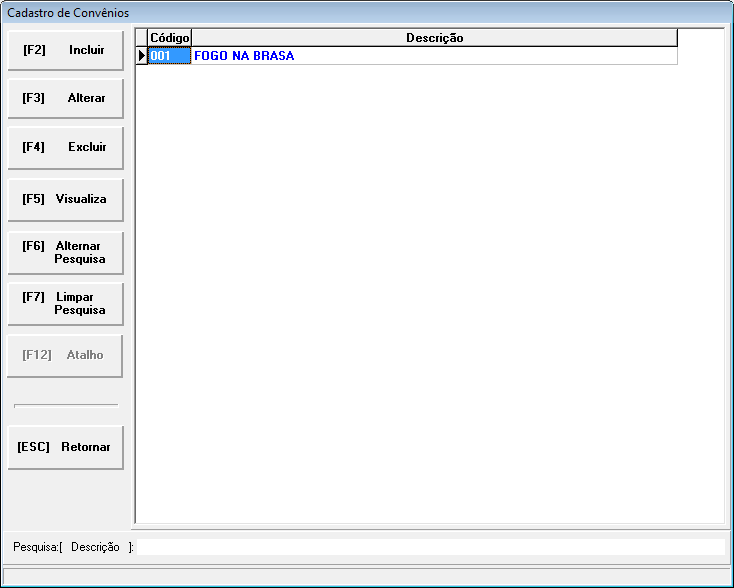The height and width of the screenshot is (588, 734).
Task: Clear the search with Limpar Pesquisa
Action: [65, 303]
